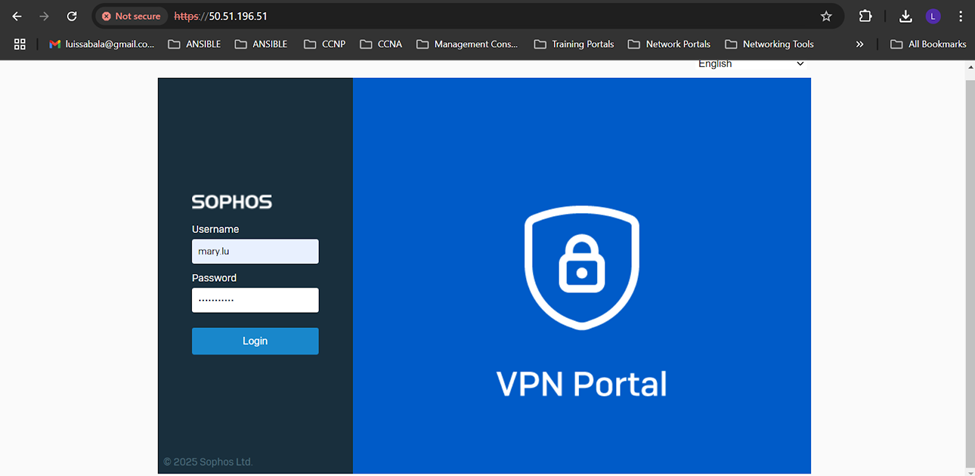This screenshot has height=476, width=975.
Task: Click the Username field with mary.lu
Action: [x=255, y=252]
